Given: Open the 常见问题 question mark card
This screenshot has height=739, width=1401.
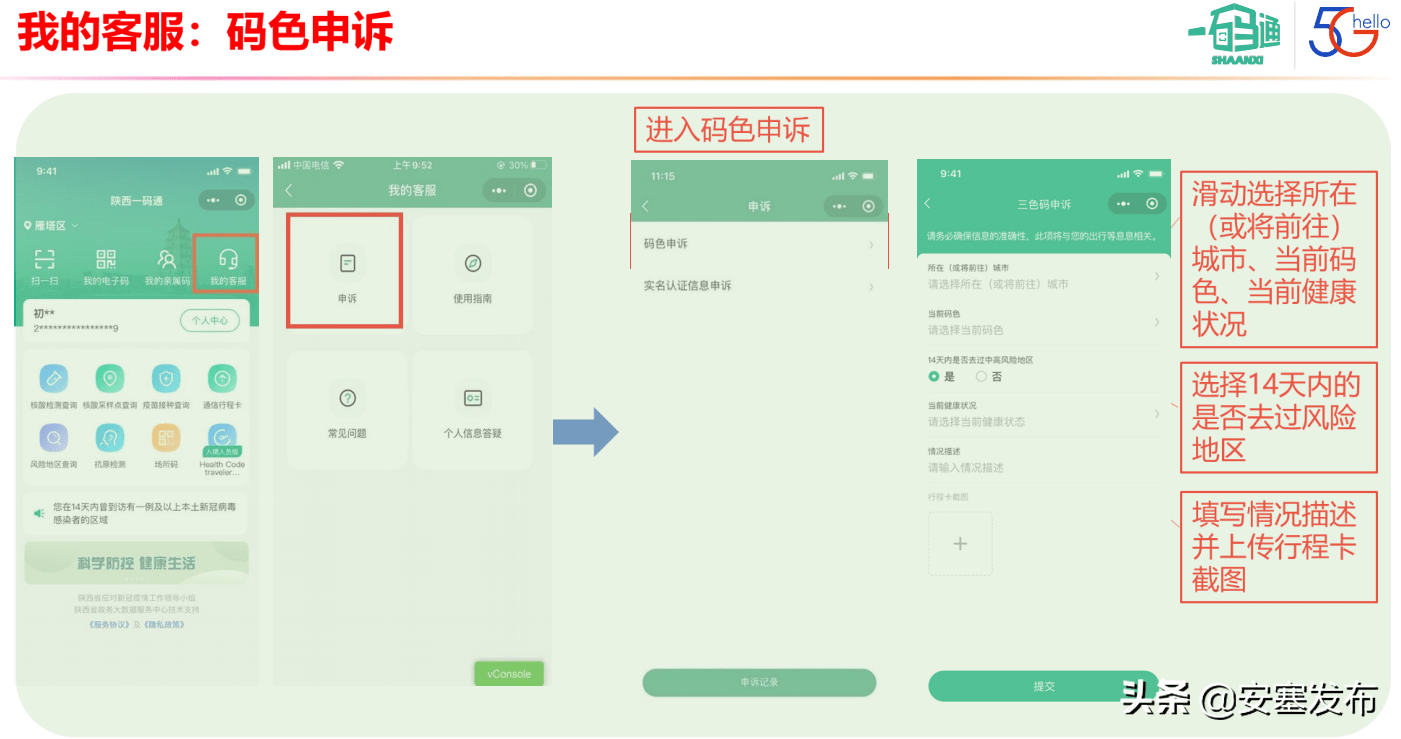Looking at the screenshot, I should click(x=347, y=410).
